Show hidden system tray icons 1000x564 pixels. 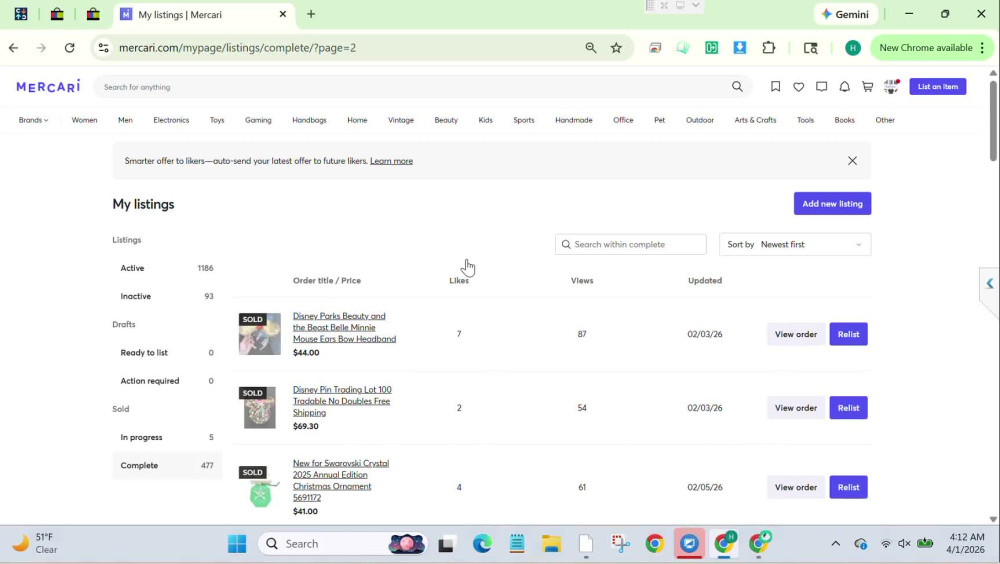[835, 544]
